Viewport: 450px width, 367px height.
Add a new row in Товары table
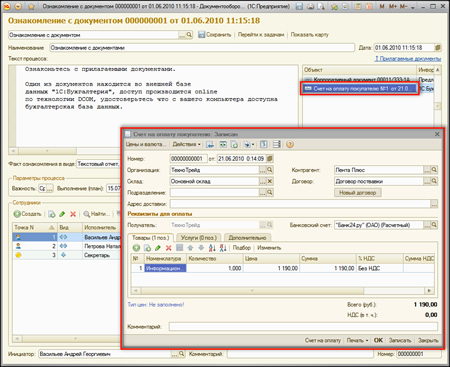[x=136, y=248]
